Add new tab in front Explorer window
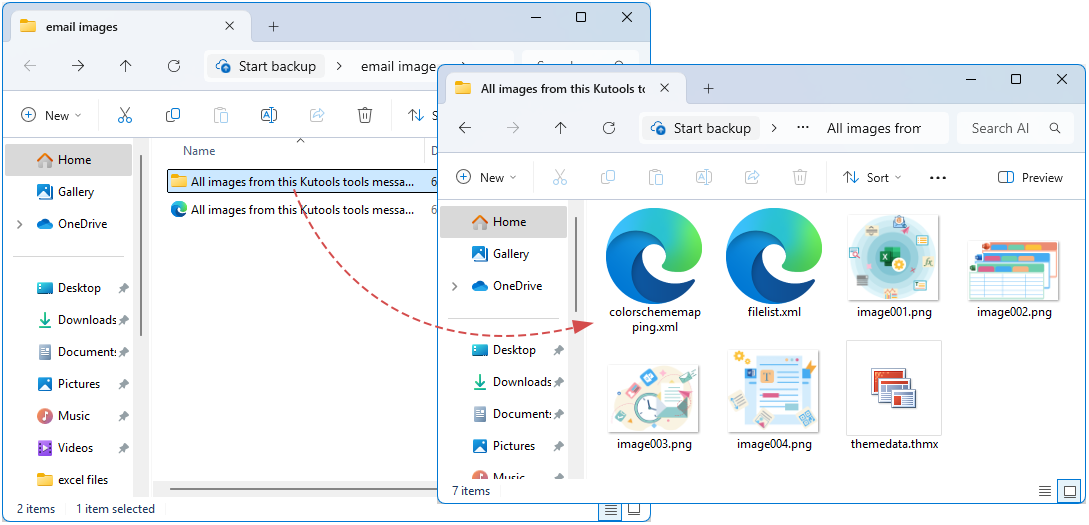 pyautogui.click(x=708, y=88)
